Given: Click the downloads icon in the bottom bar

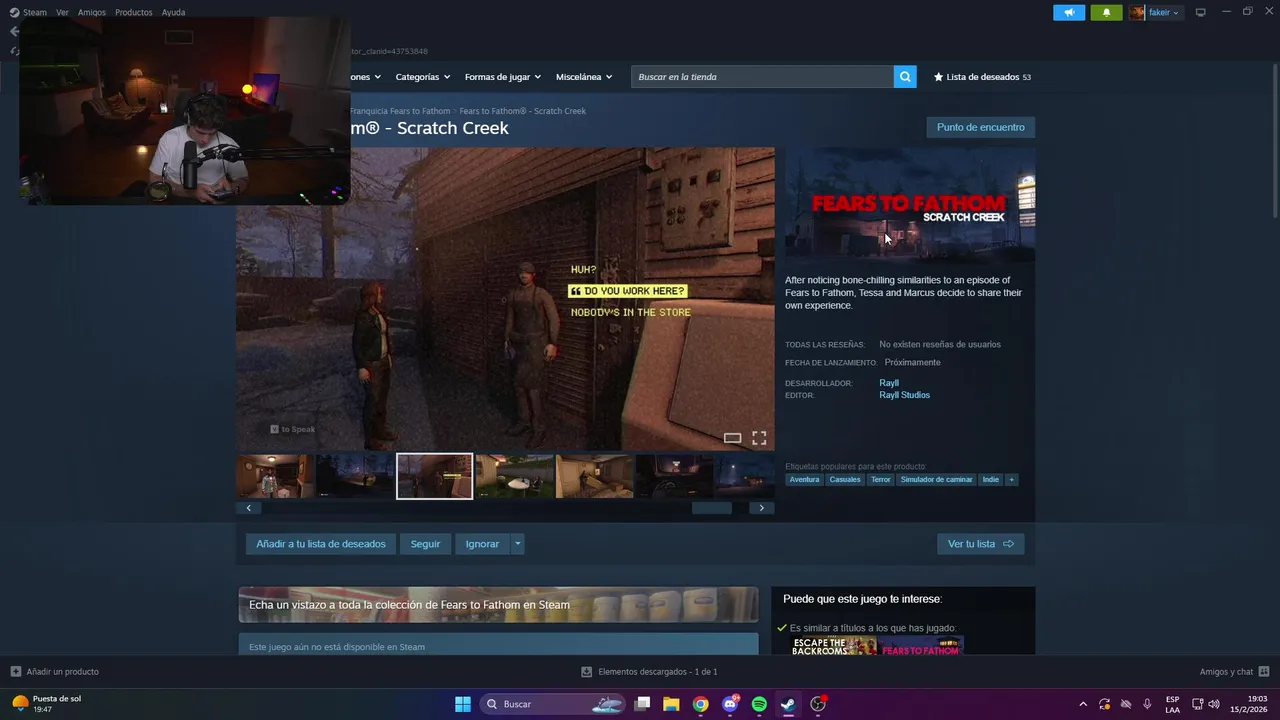Looking at the screenshot, I should click(587, 672).
